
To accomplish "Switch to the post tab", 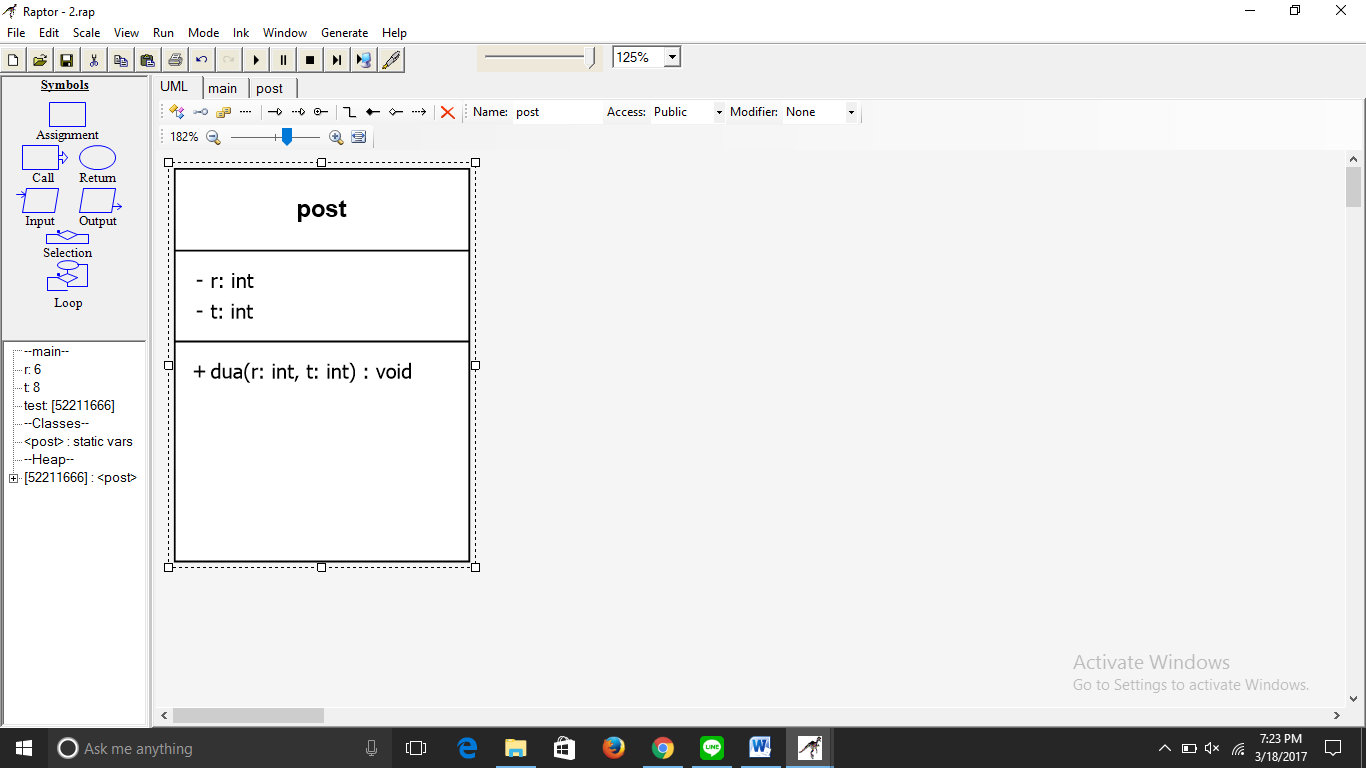I will pos(270,88).
